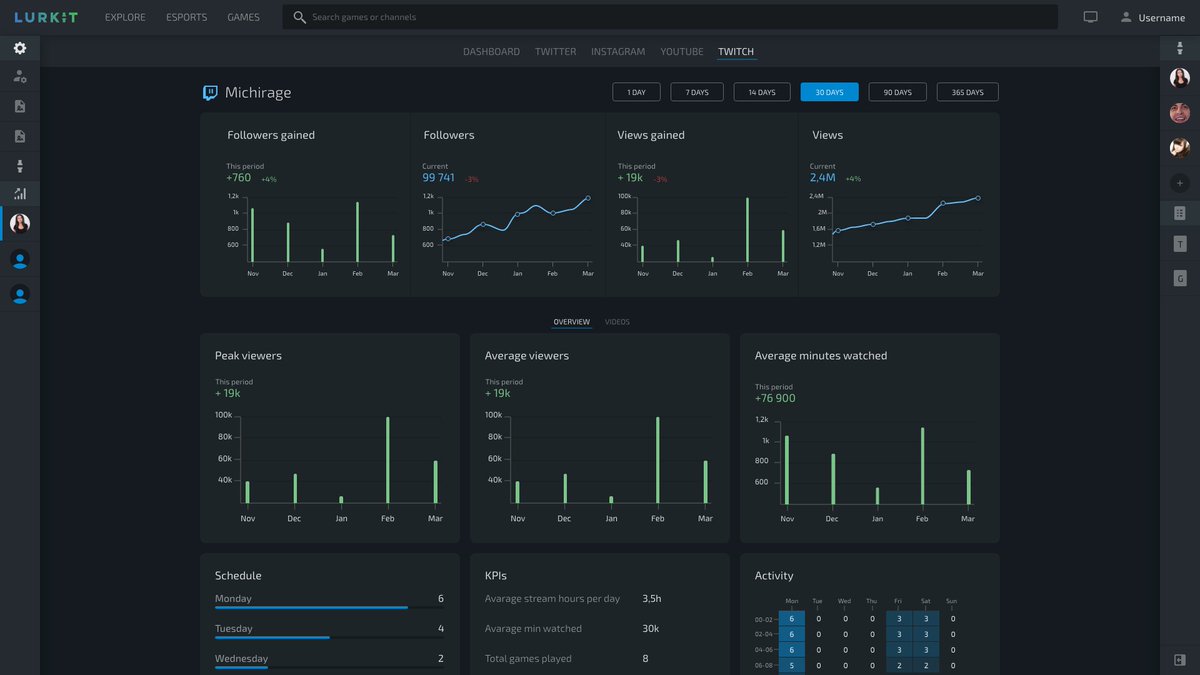
Task: Click the +76 900 average minutes value
Action: point(775,398)
